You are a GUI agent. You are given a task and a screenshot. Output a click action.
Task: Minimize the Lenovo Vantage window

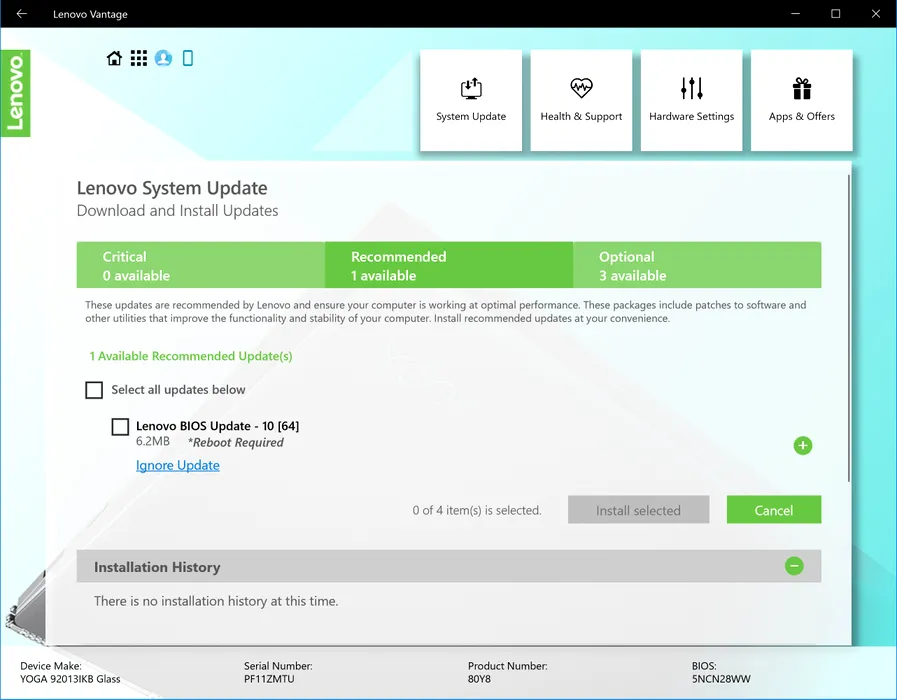coord(796,14)
